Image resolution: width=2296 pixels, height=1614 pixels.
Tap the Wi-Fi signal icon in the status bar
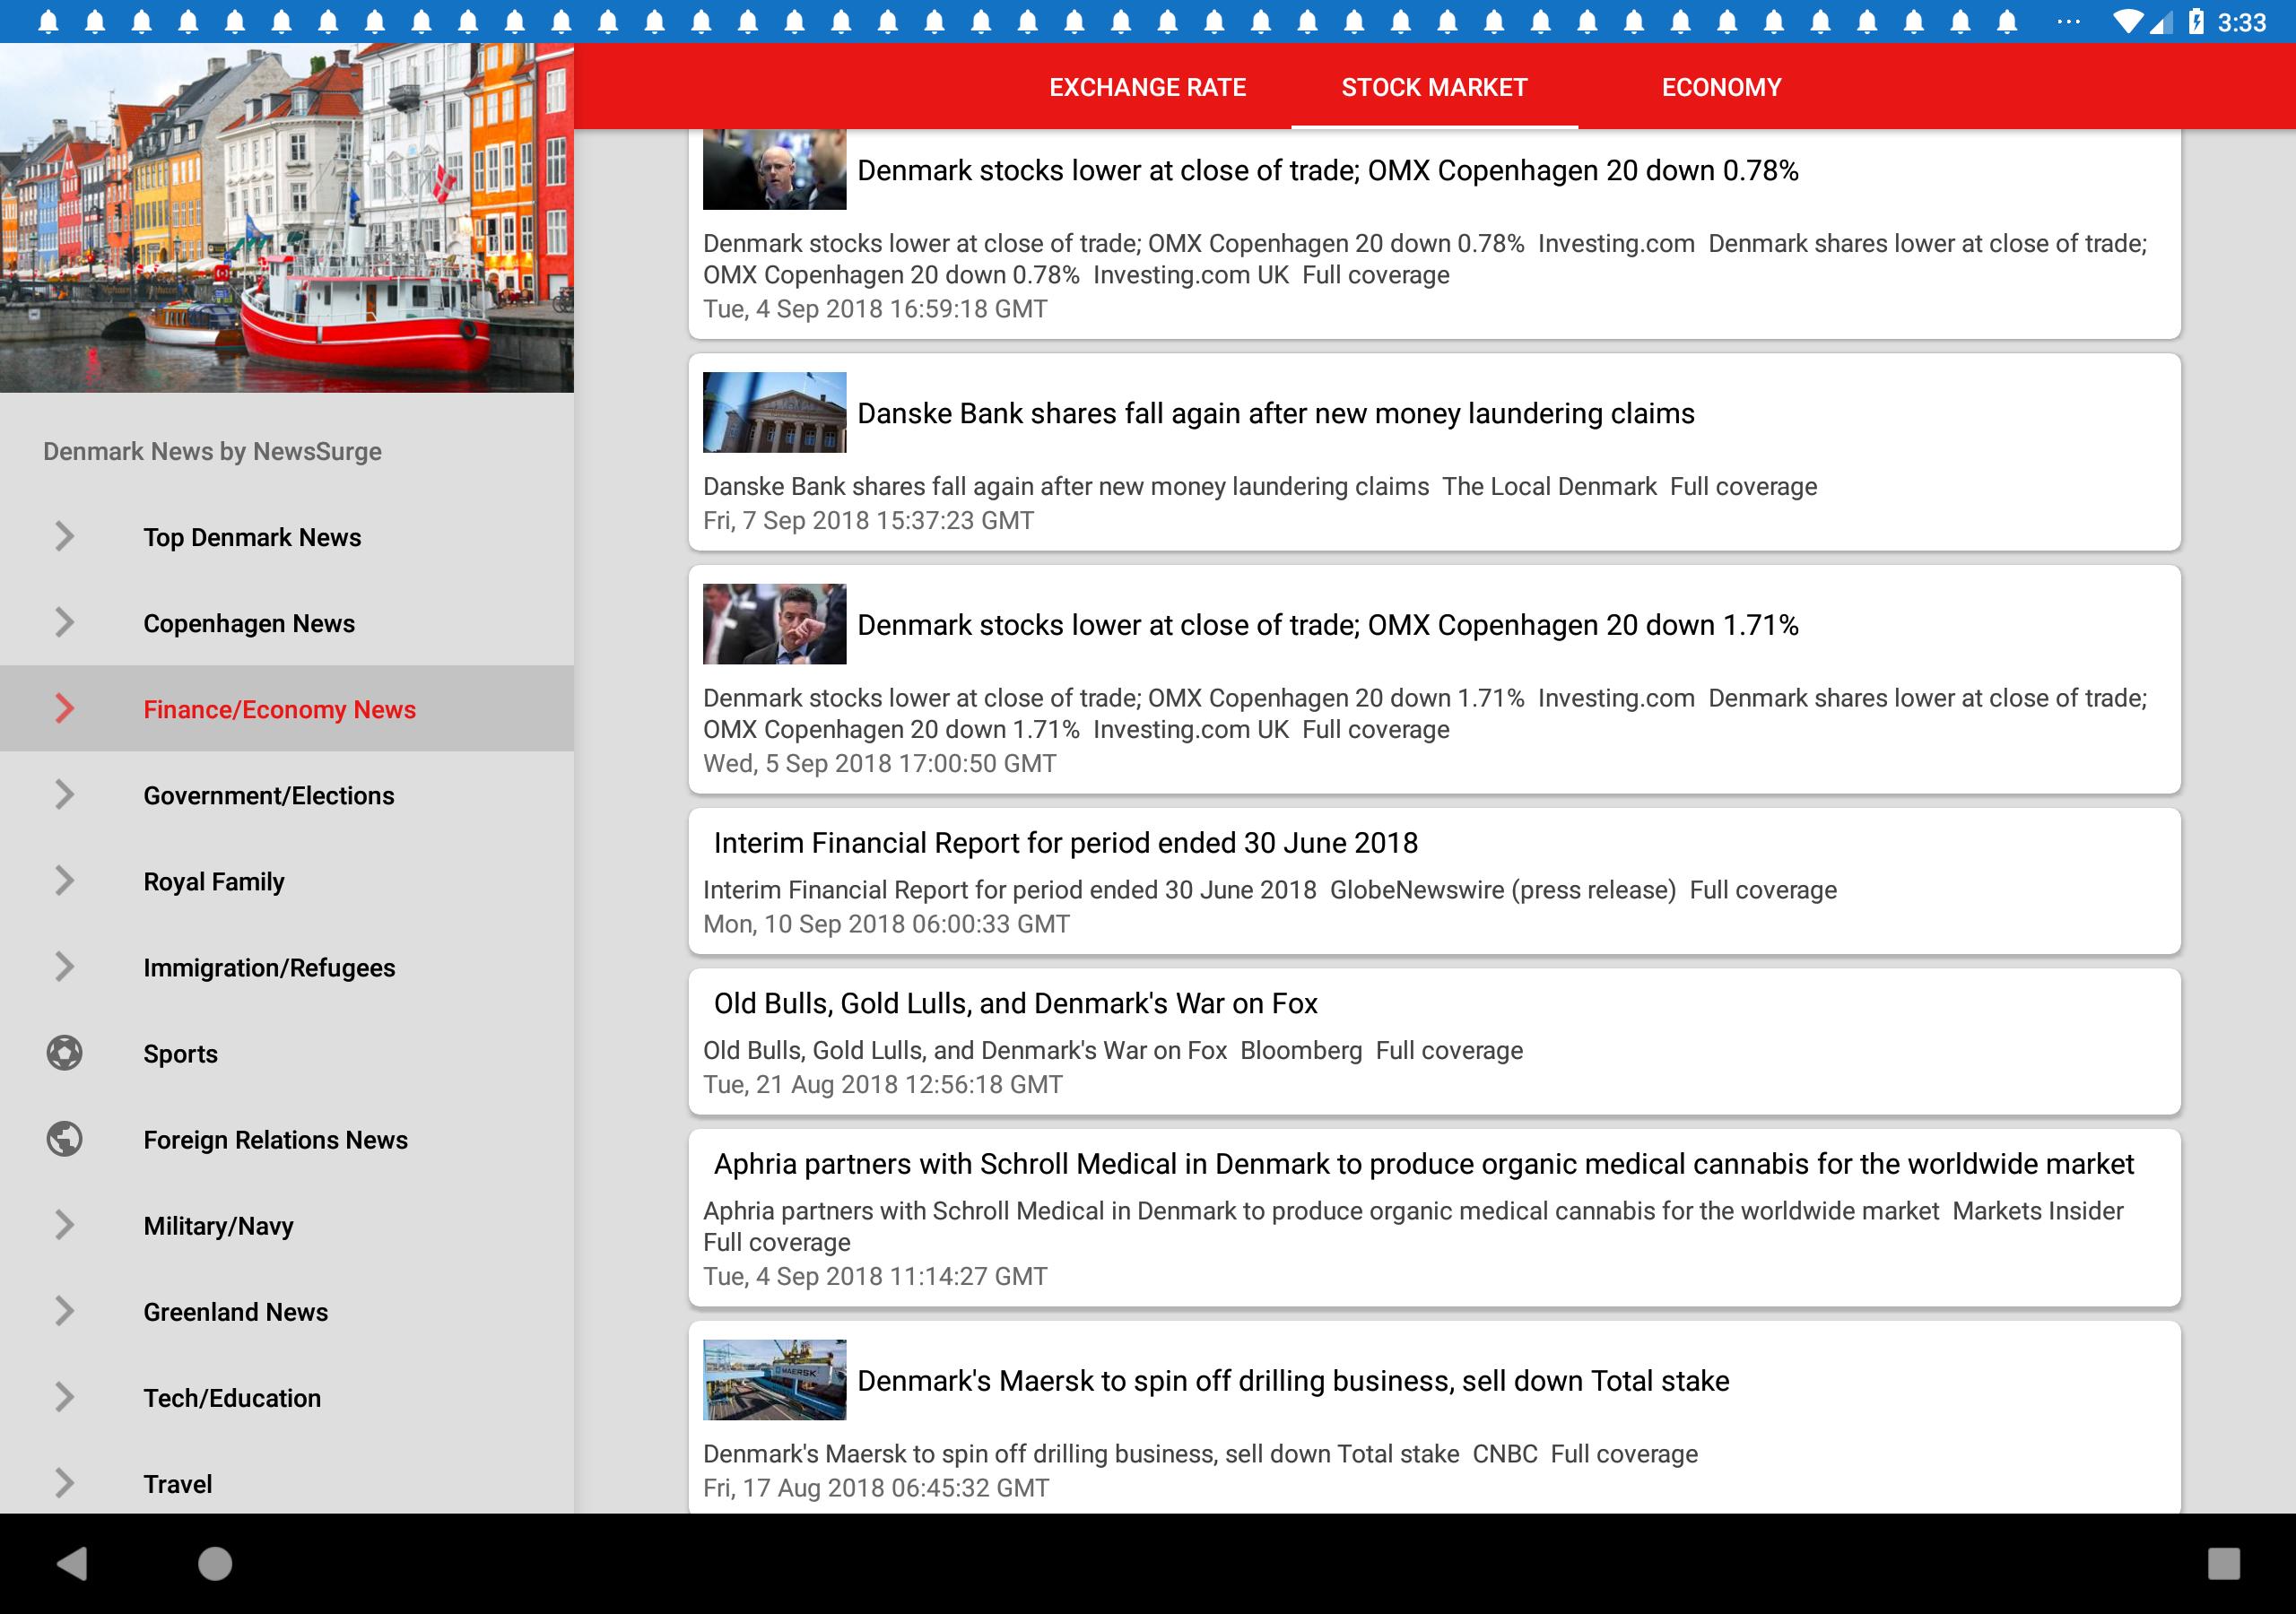pos(2129,22)
